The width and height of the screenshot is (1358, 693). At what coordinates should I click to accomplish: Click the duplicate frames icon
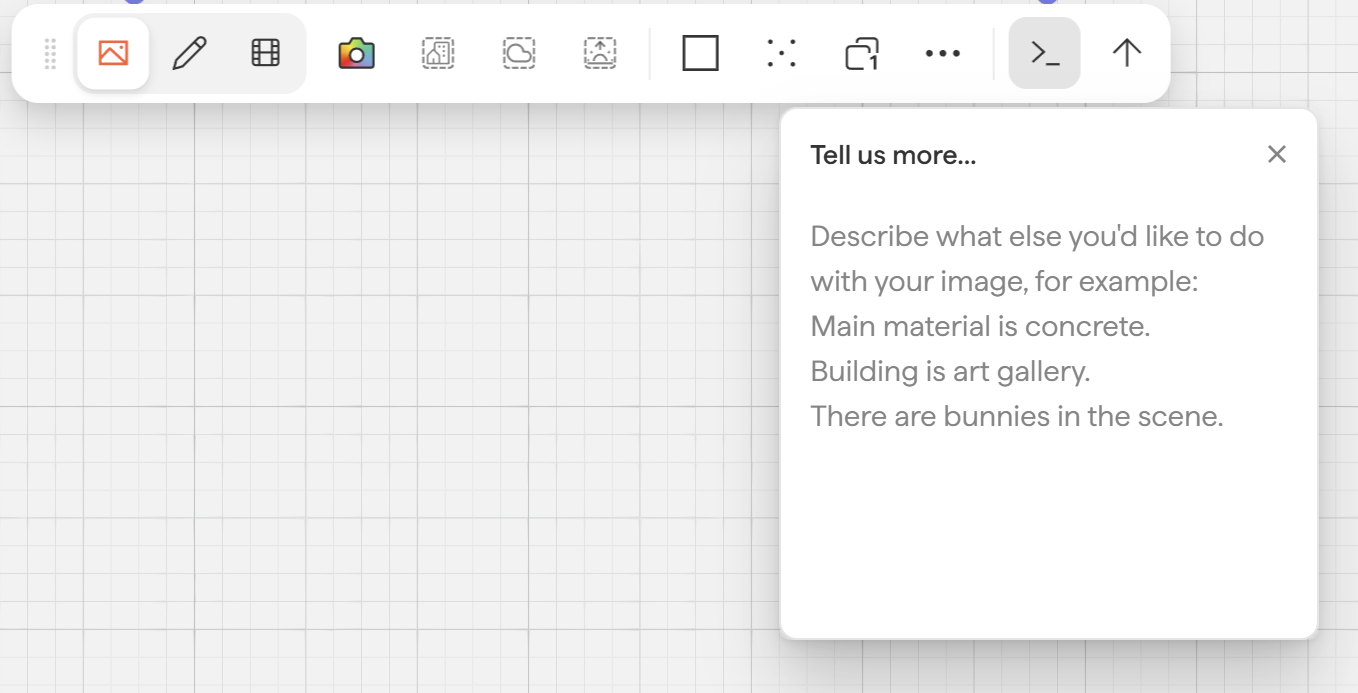click(862, 53)
